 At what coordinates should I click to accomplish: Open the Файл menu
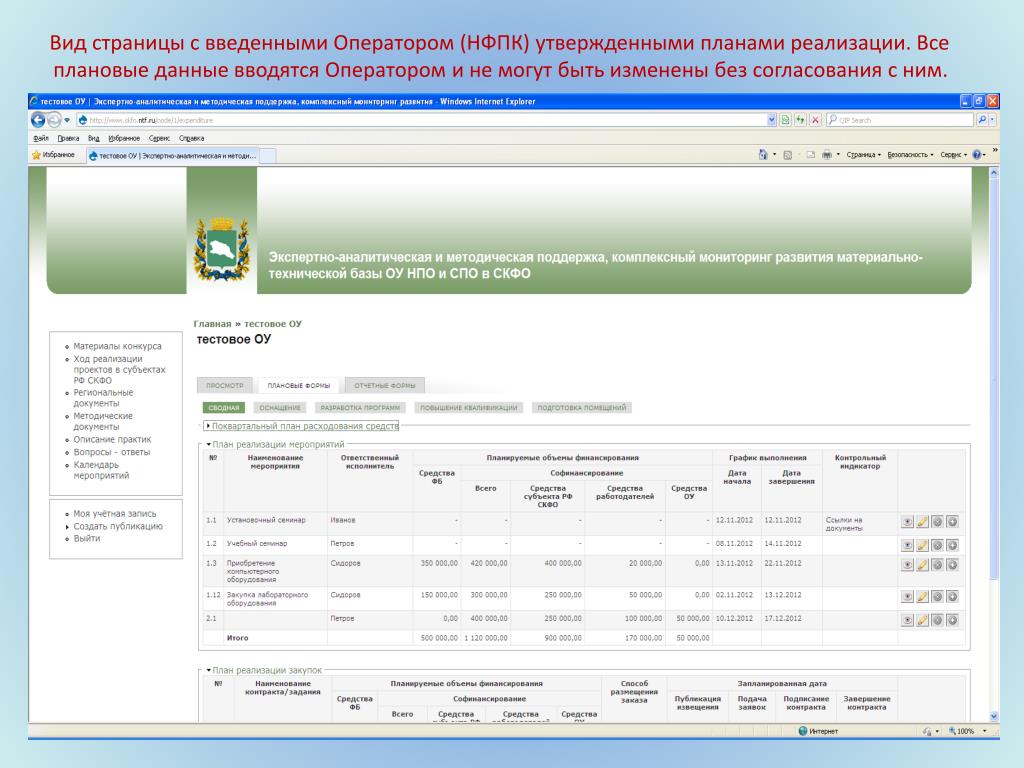(x=40, y=138)
